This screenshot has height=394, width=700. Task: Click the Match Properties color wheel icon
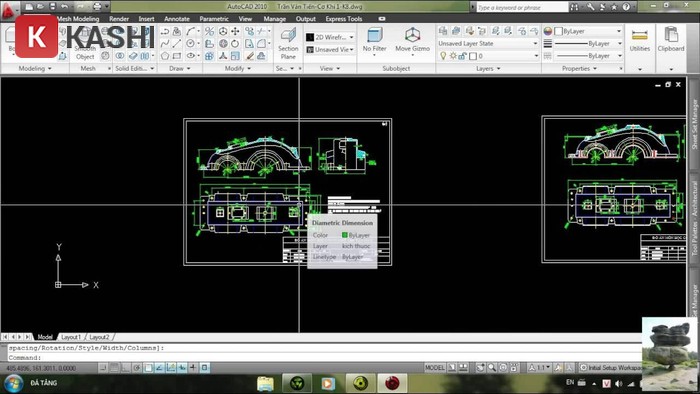point(548,31)
